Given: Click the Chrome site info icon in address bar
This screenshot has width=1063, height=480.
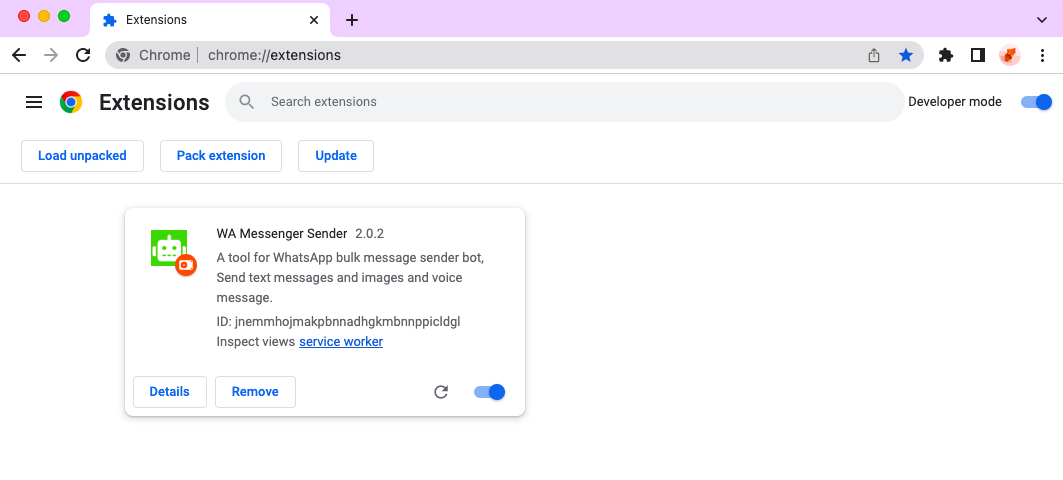Looking at the screenshot, I should point(123,56).
